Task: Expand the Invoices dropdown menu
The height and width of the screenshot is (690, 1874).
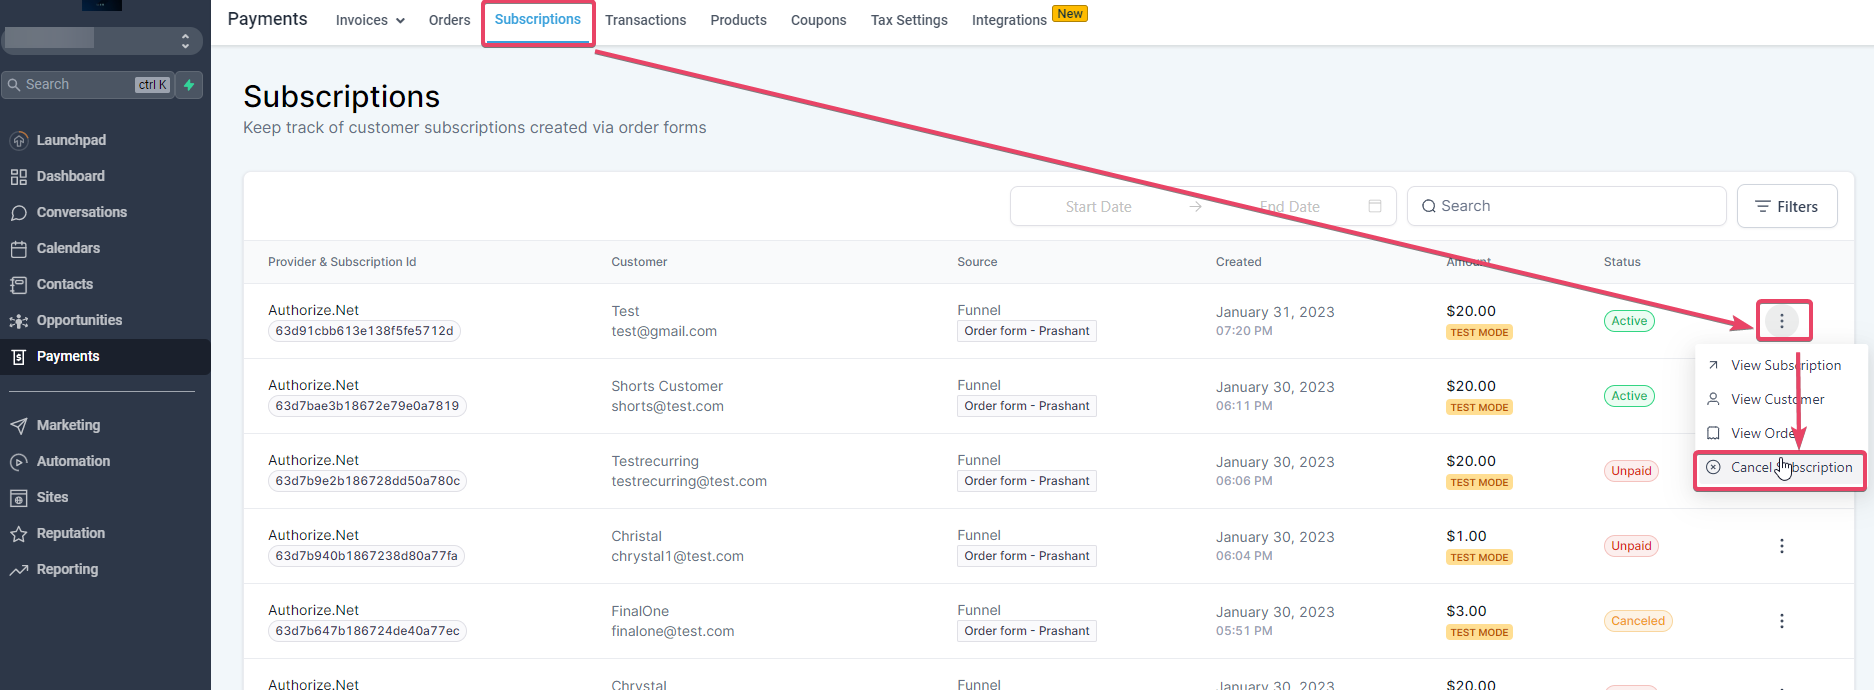Action: coord(370,20)
